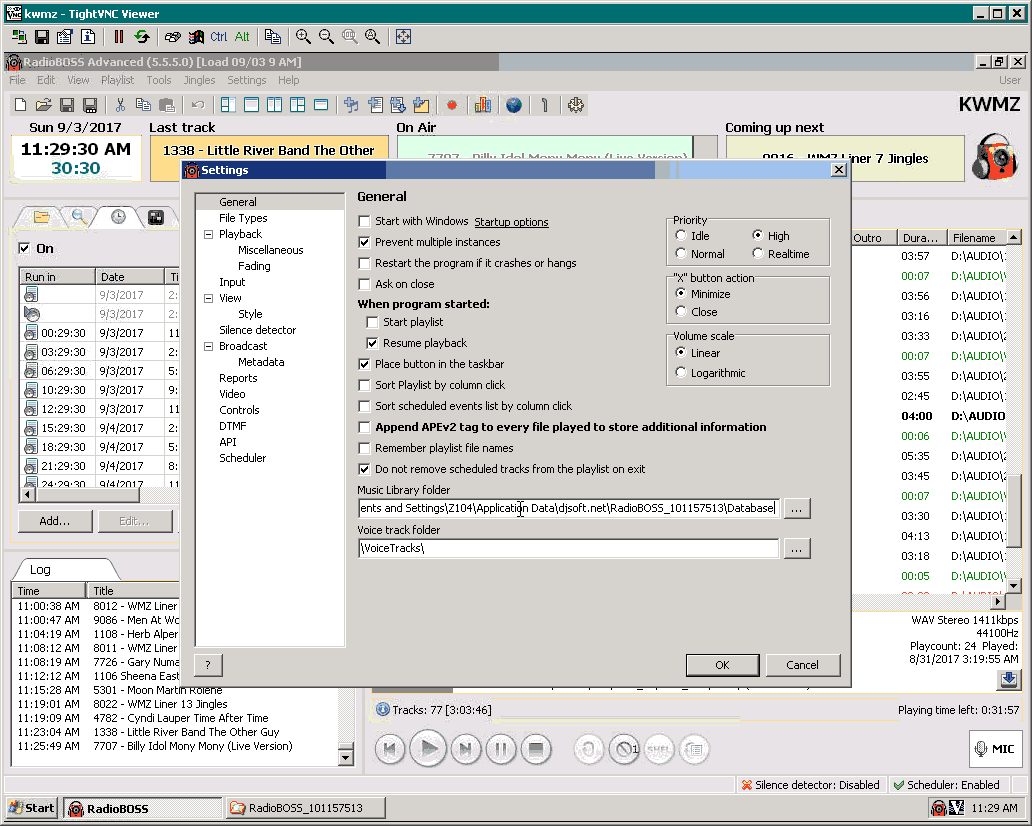Enable Start with Windows checkbox
This screenshot has height=826, width=1032.
click(364, 221)
